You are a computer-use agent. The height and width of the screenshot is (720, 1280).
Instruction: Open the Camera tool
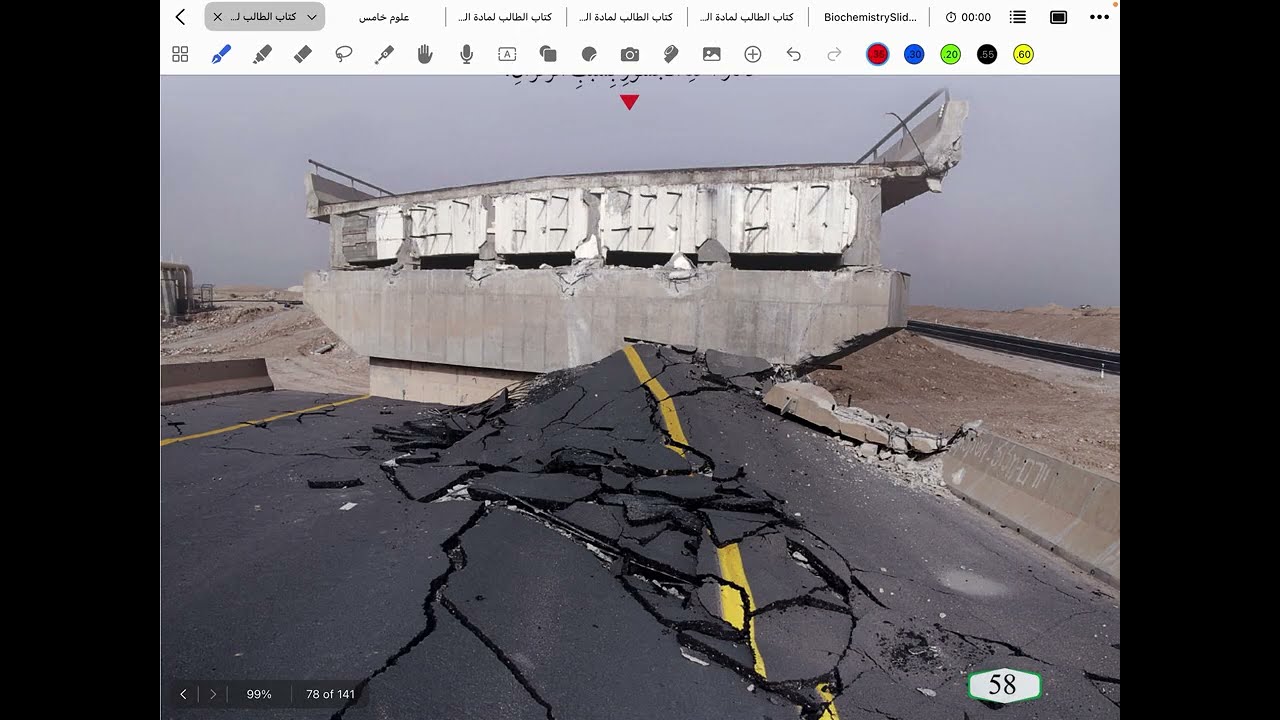[630, 54]
